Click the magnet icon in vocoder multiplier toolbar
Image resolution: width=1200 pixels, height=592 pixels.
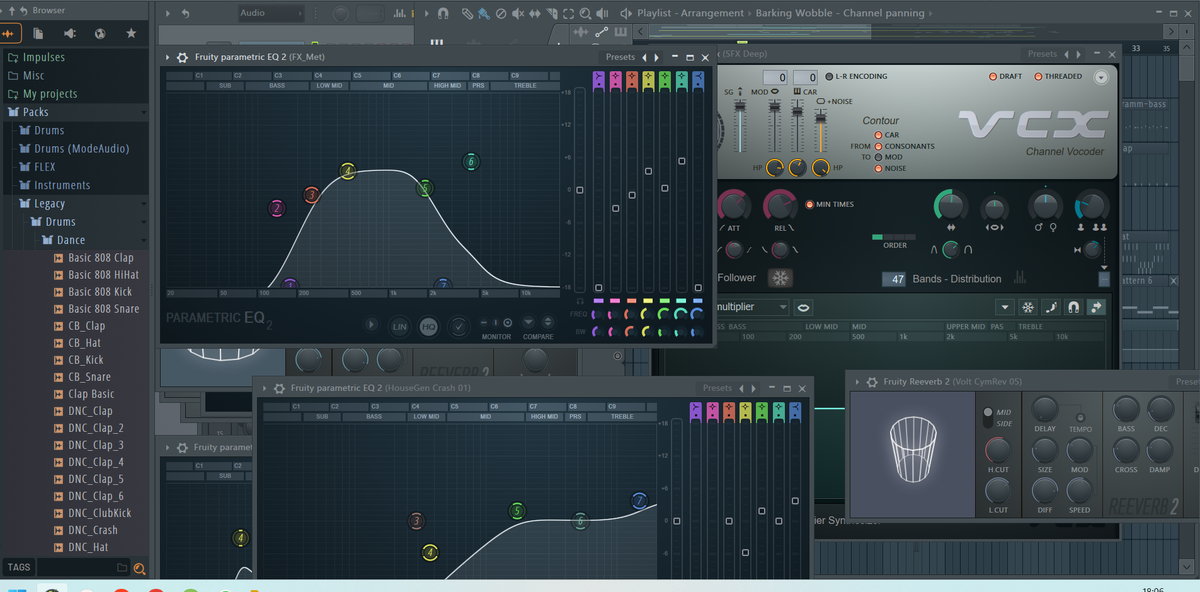[x=1074, y=307]
